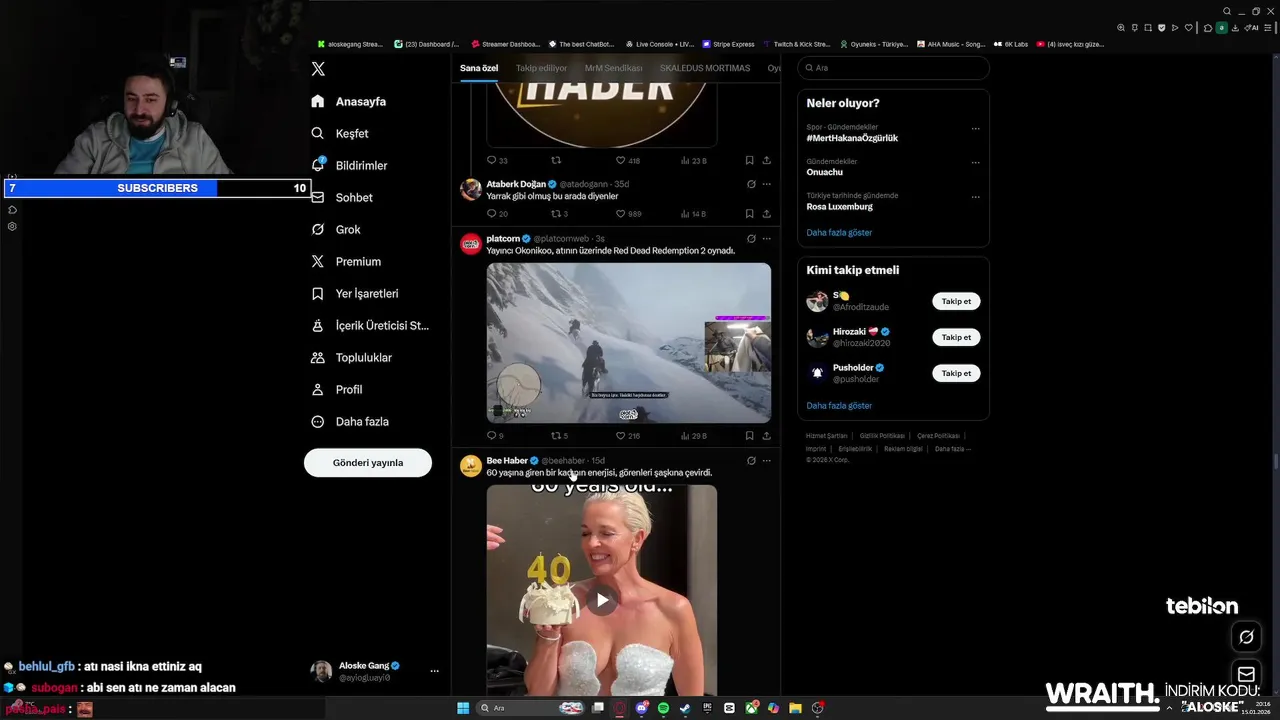Share Ataberk Doğan's post

point(767,214)
